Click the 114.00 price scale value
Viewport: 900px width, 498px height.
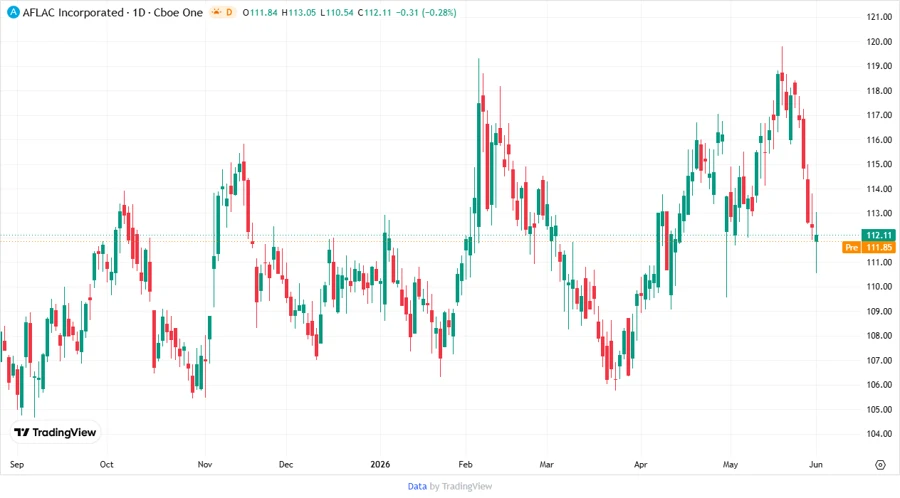point(879,189)
